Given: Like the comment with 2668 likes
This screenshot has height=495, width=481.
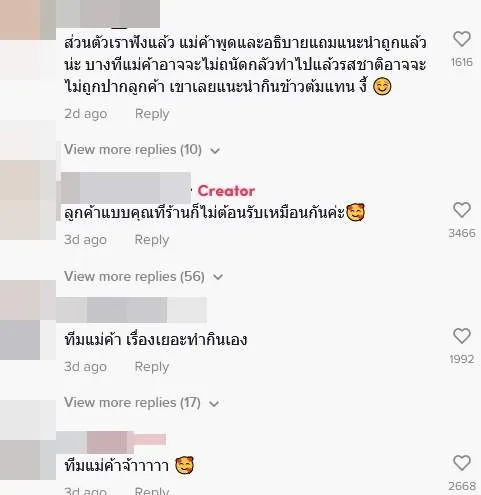Looking at the screenshot, I should (462, 463).
